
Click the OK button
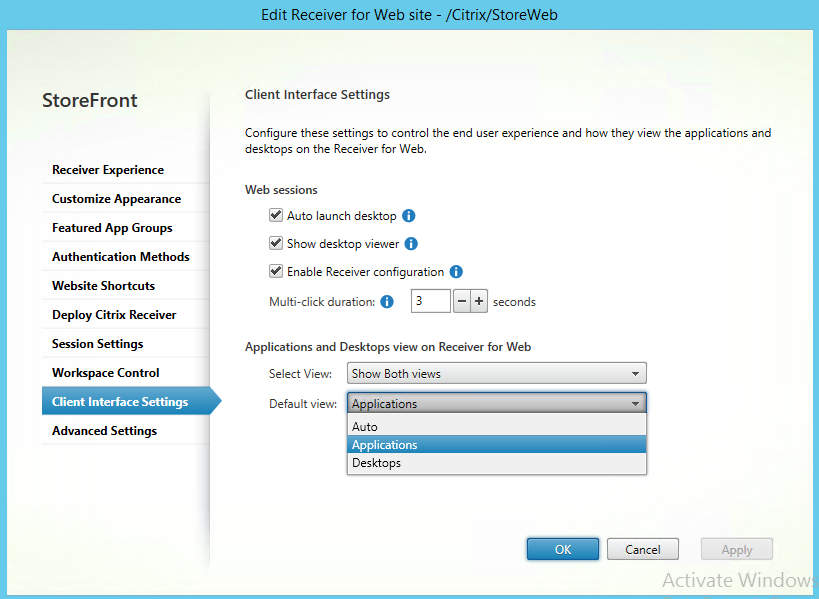tap(563, 549)
